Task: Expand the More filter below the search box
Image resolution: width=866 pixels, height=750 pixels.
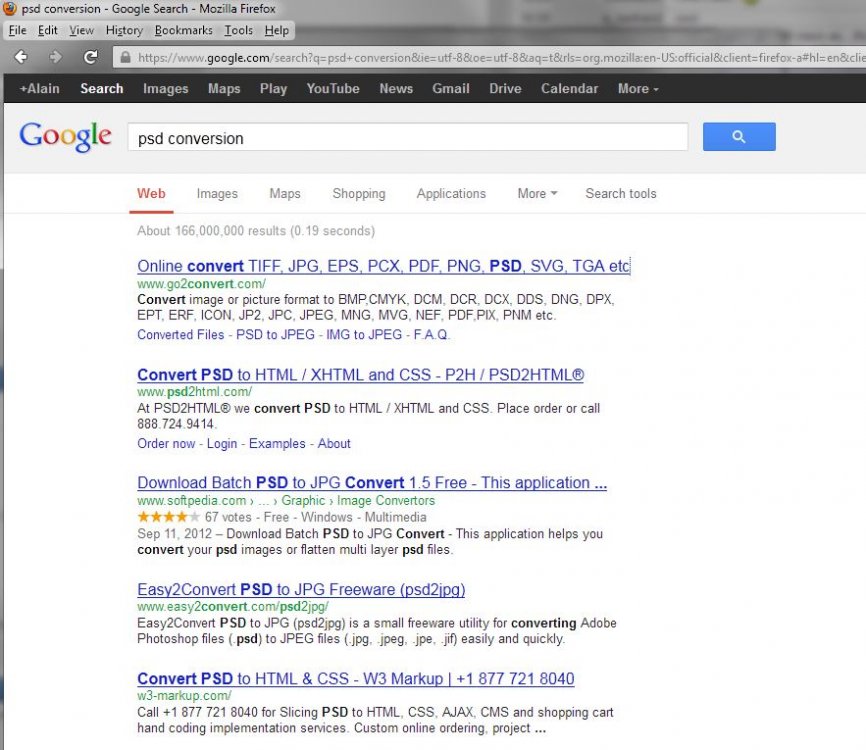Action: coord(536,193)
